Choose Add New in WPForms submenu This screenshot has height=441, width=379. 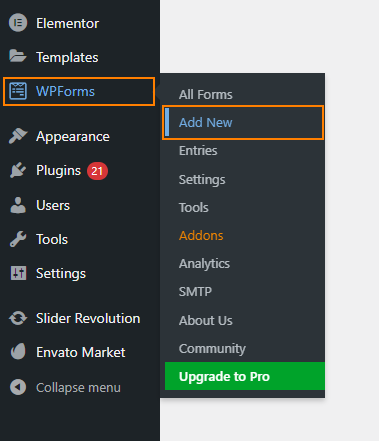(243, 122)
